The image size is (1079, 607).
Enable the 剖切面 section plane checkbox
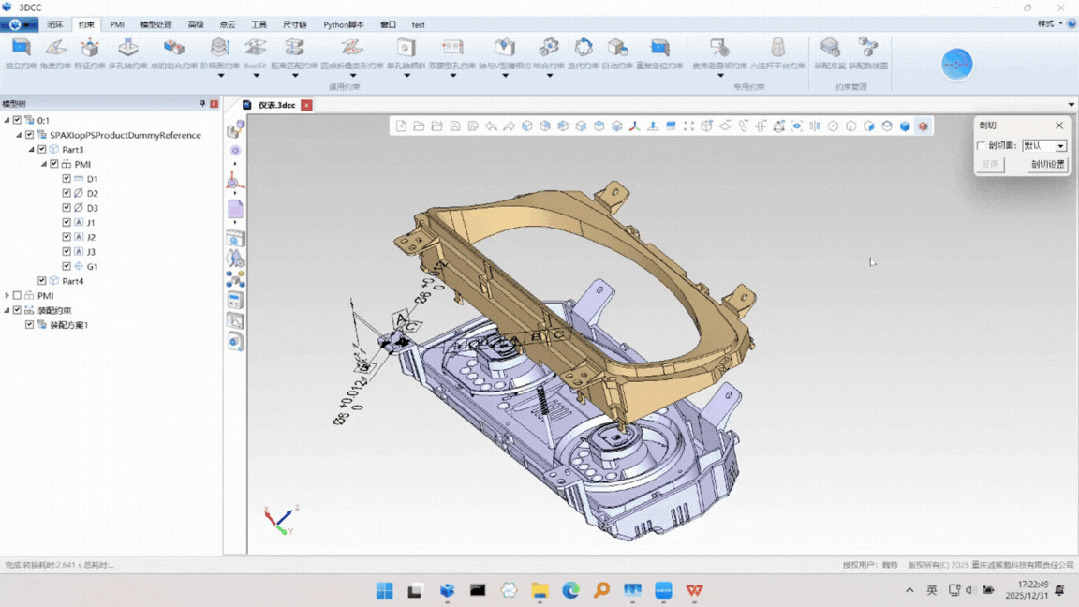(x=981, y=145)
